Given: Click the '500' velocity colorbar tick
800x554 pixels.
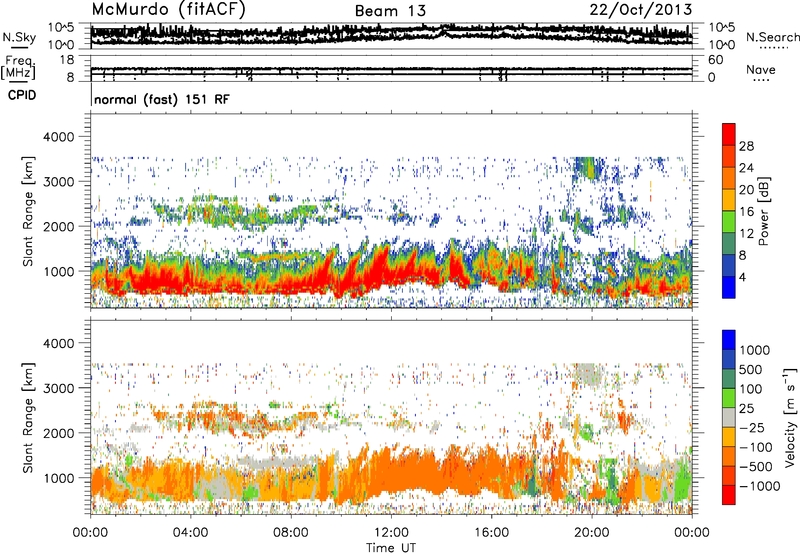Looking at the screenshot, I should click(751, 369).
